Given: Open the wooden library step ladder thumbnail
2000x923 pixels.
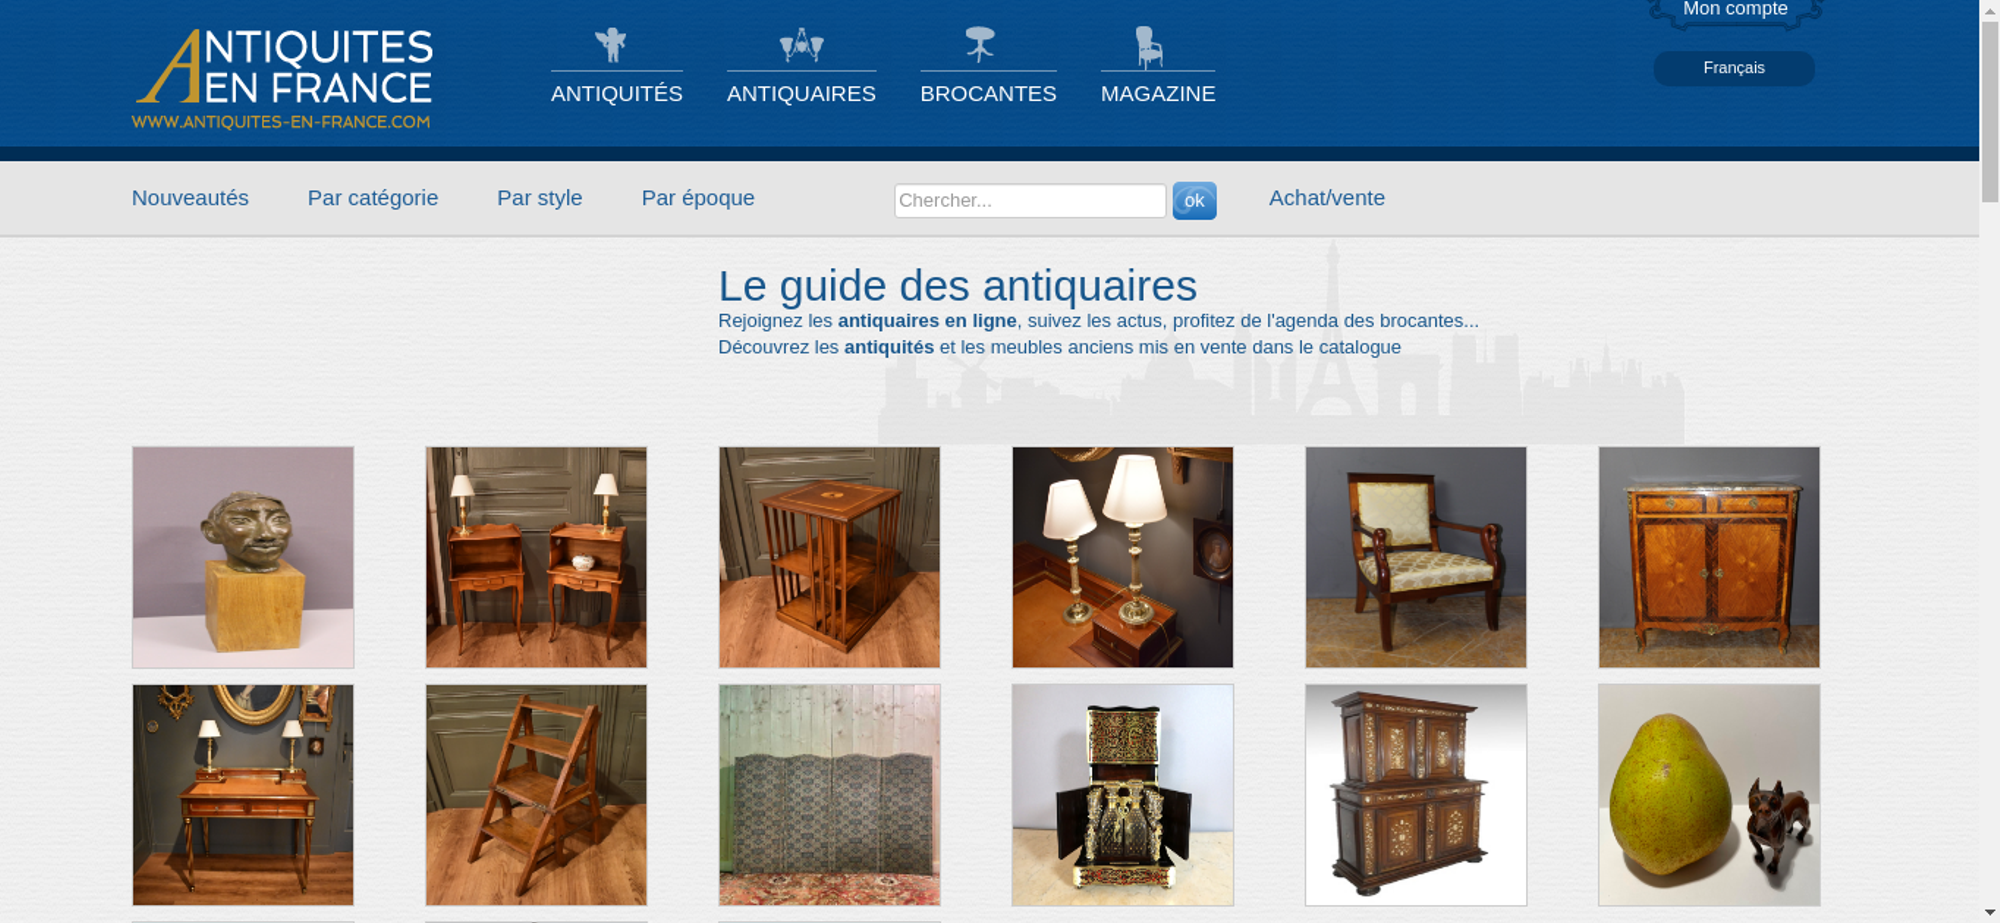Looking at the screenshot, I should 536,795.
